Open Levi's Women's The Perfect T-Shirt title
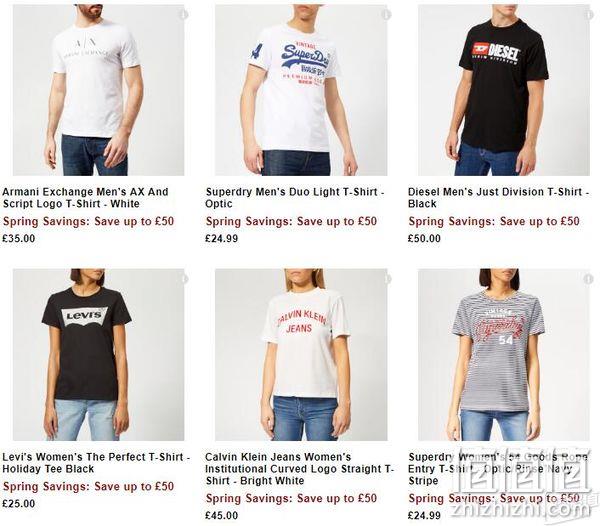The image size is (600, 526). (x=96, y=462)
